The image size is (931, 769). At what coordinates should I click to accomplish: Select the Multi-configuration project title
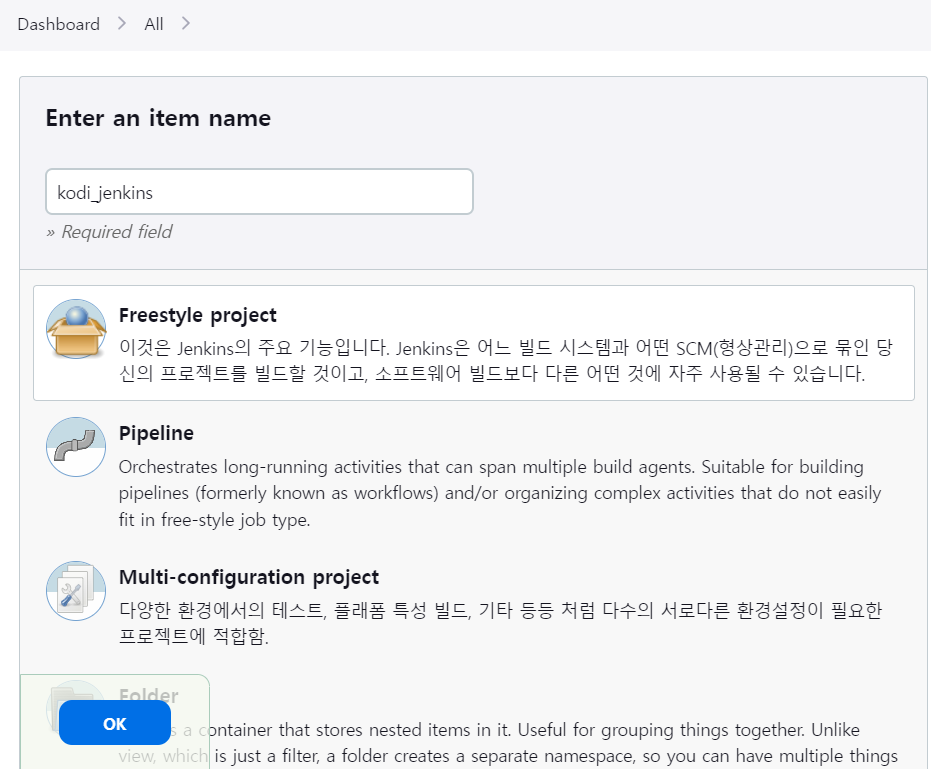(249, 577)
